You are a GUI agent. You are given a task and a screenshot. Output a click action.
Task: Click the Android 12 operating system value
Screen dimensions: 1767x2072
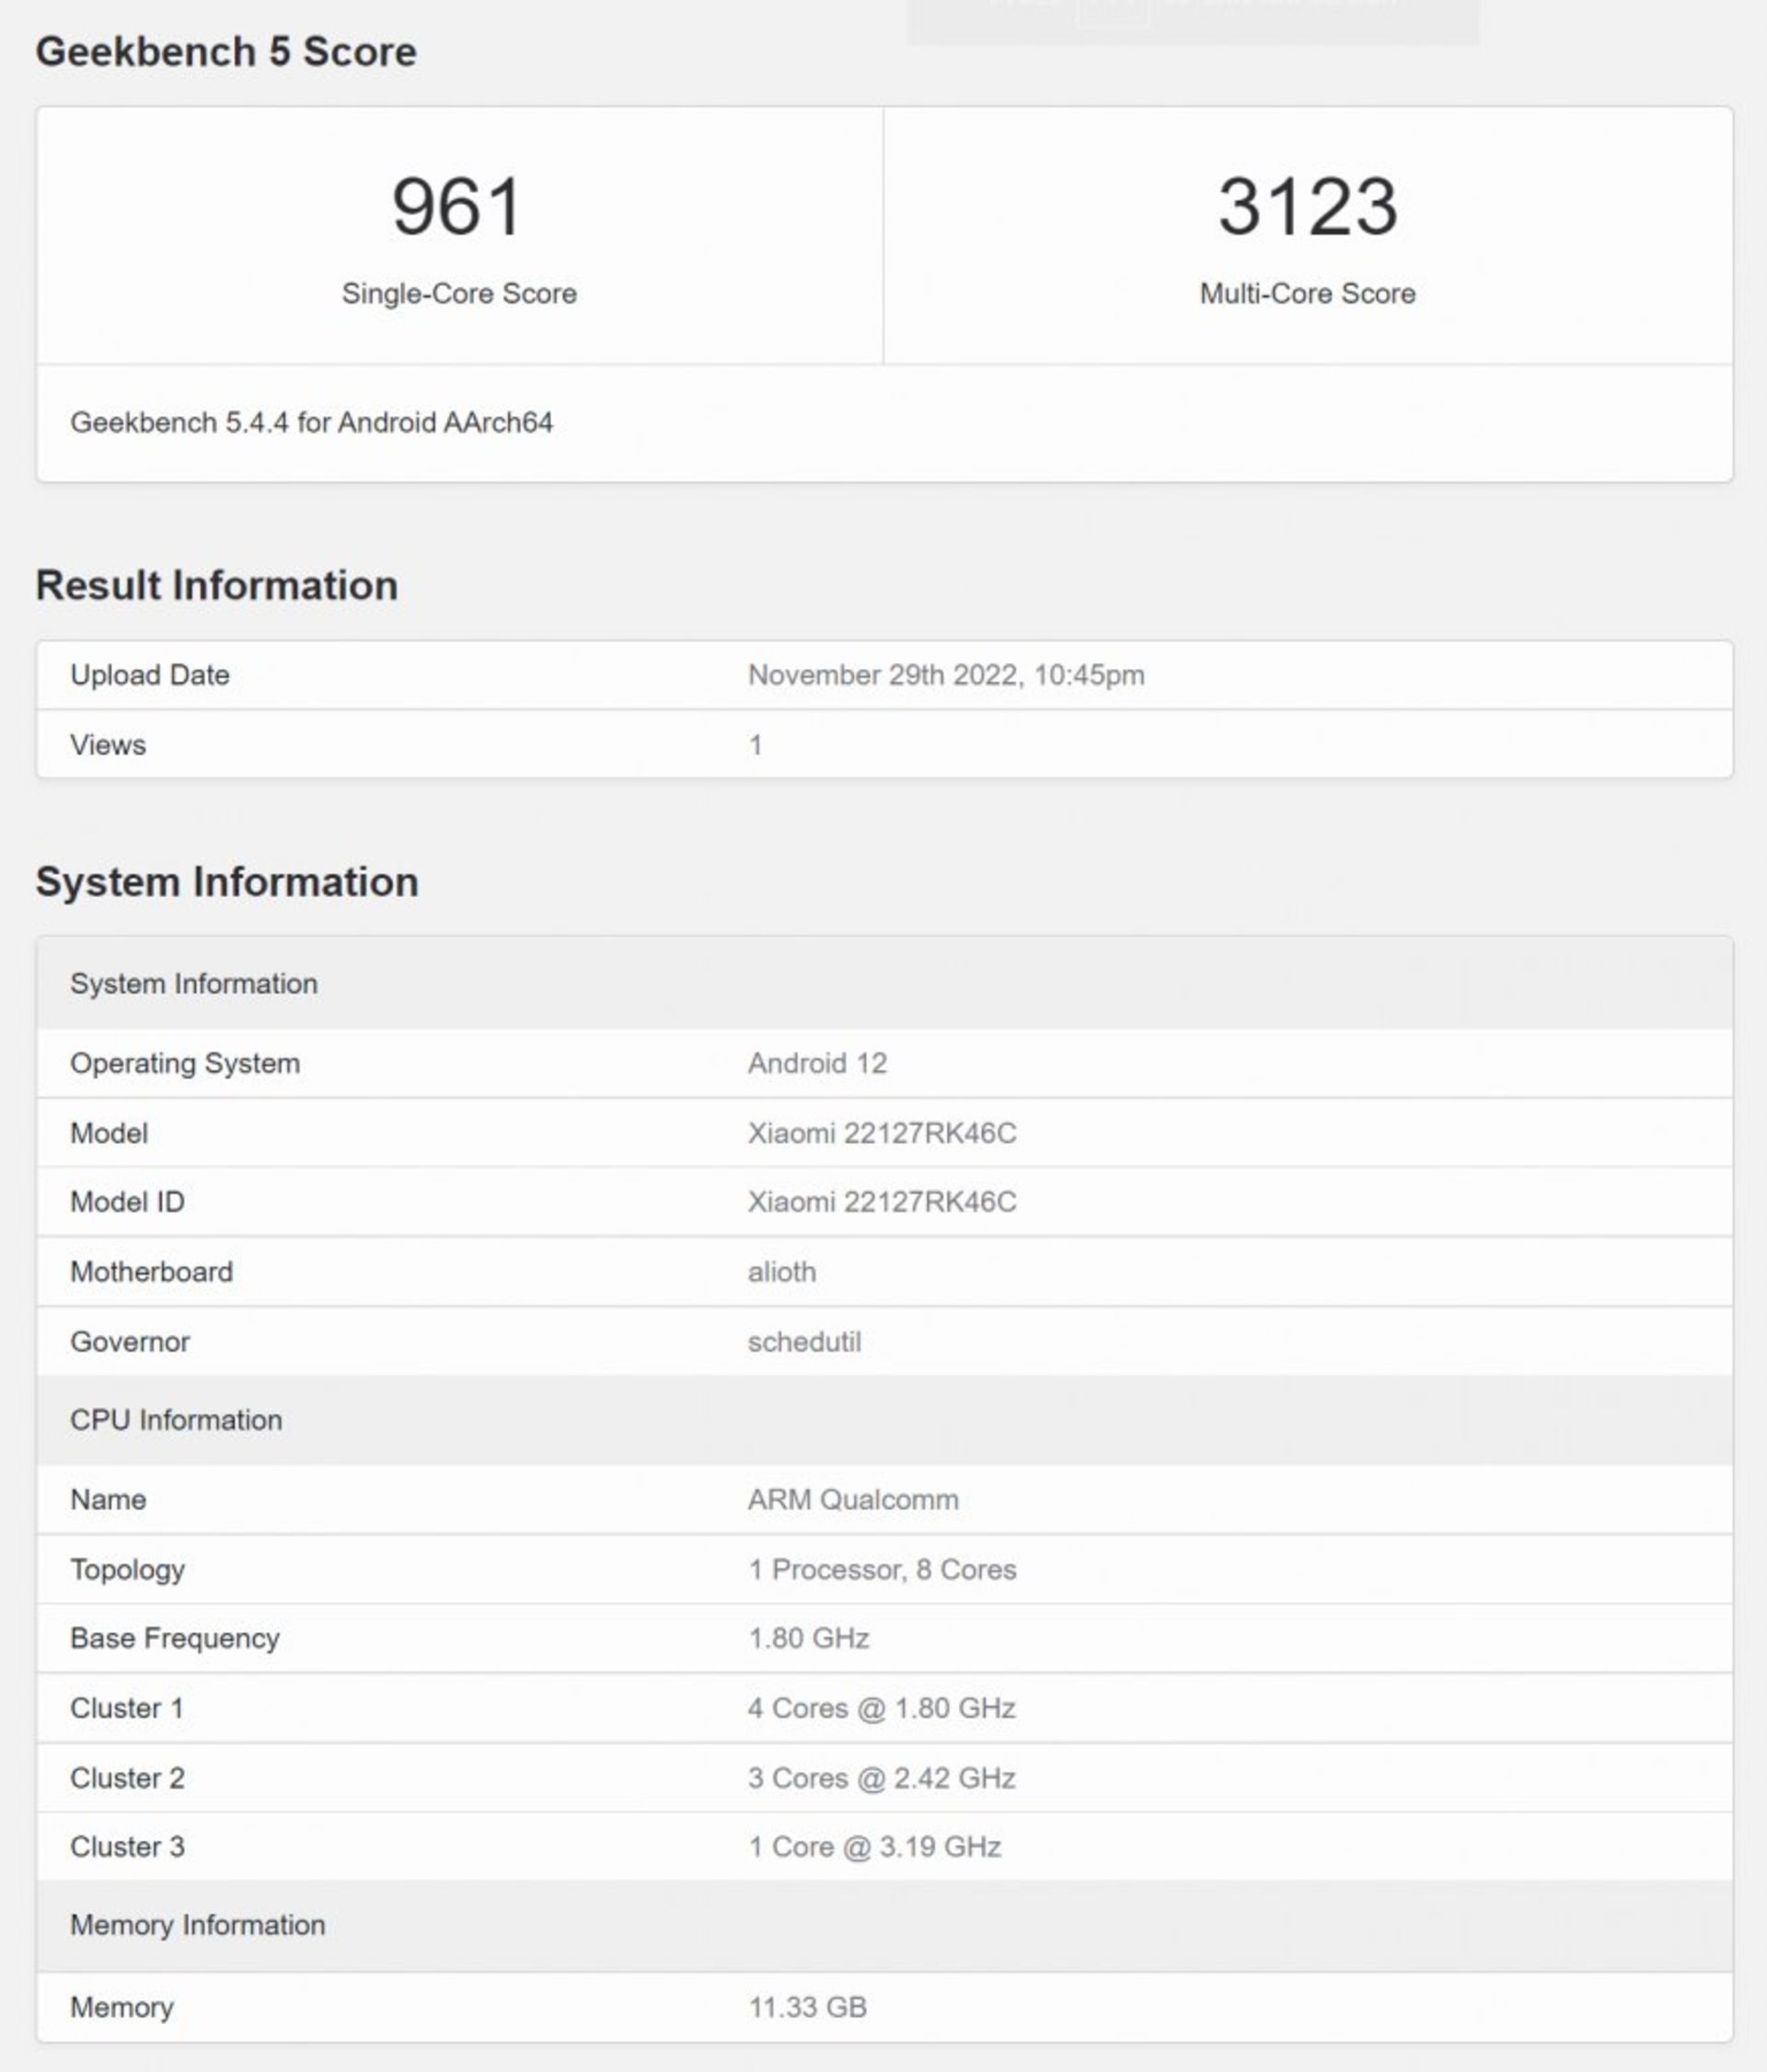(817, 1063)
